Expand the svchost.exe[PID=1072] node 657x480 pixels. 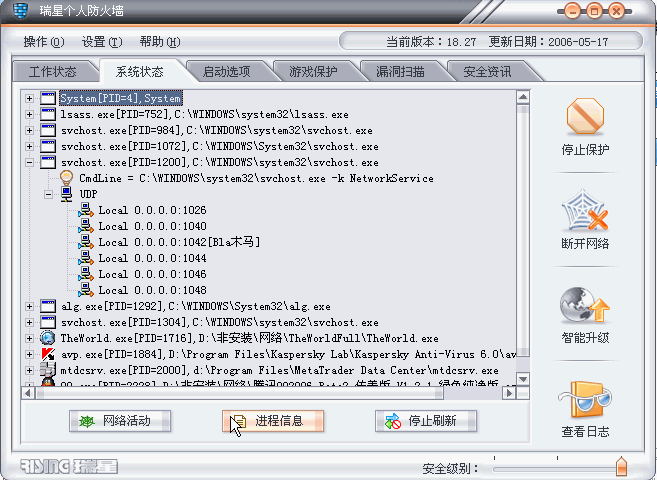[x=29, y=146]
